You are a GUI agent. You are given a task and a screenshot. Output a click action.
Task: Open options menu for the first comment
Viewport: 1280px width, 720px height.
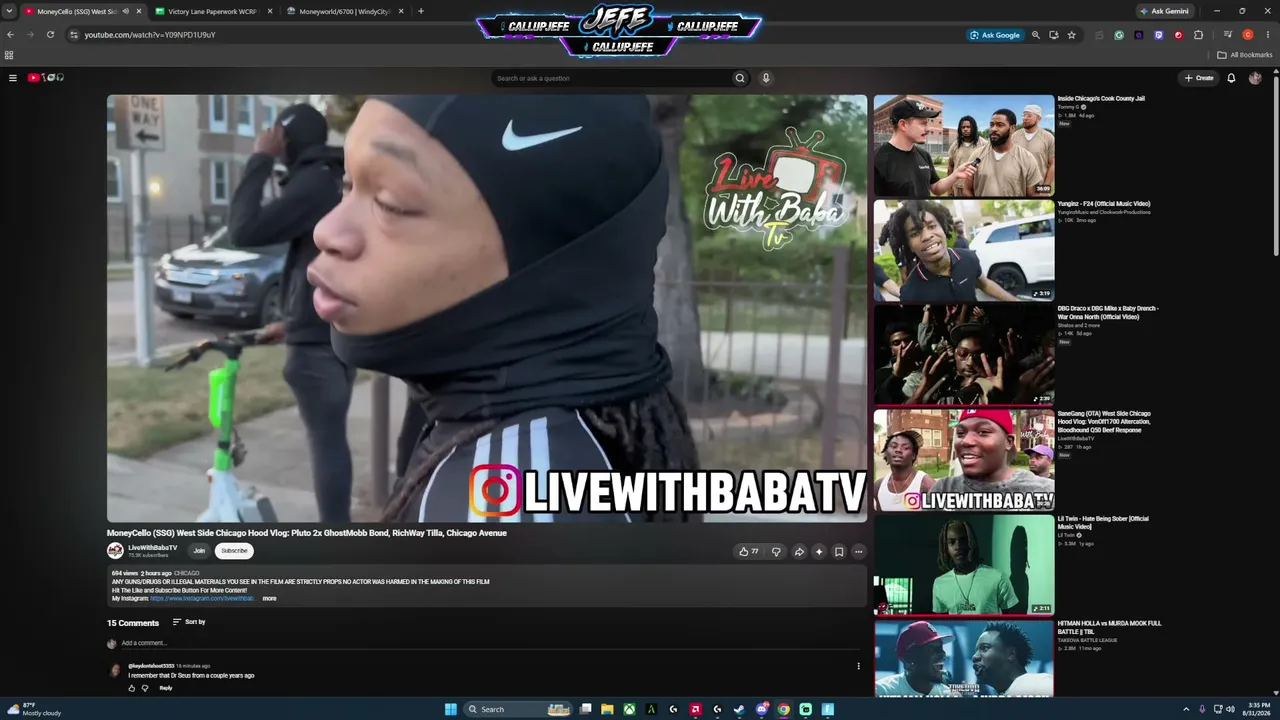click(x=858, y=666)
